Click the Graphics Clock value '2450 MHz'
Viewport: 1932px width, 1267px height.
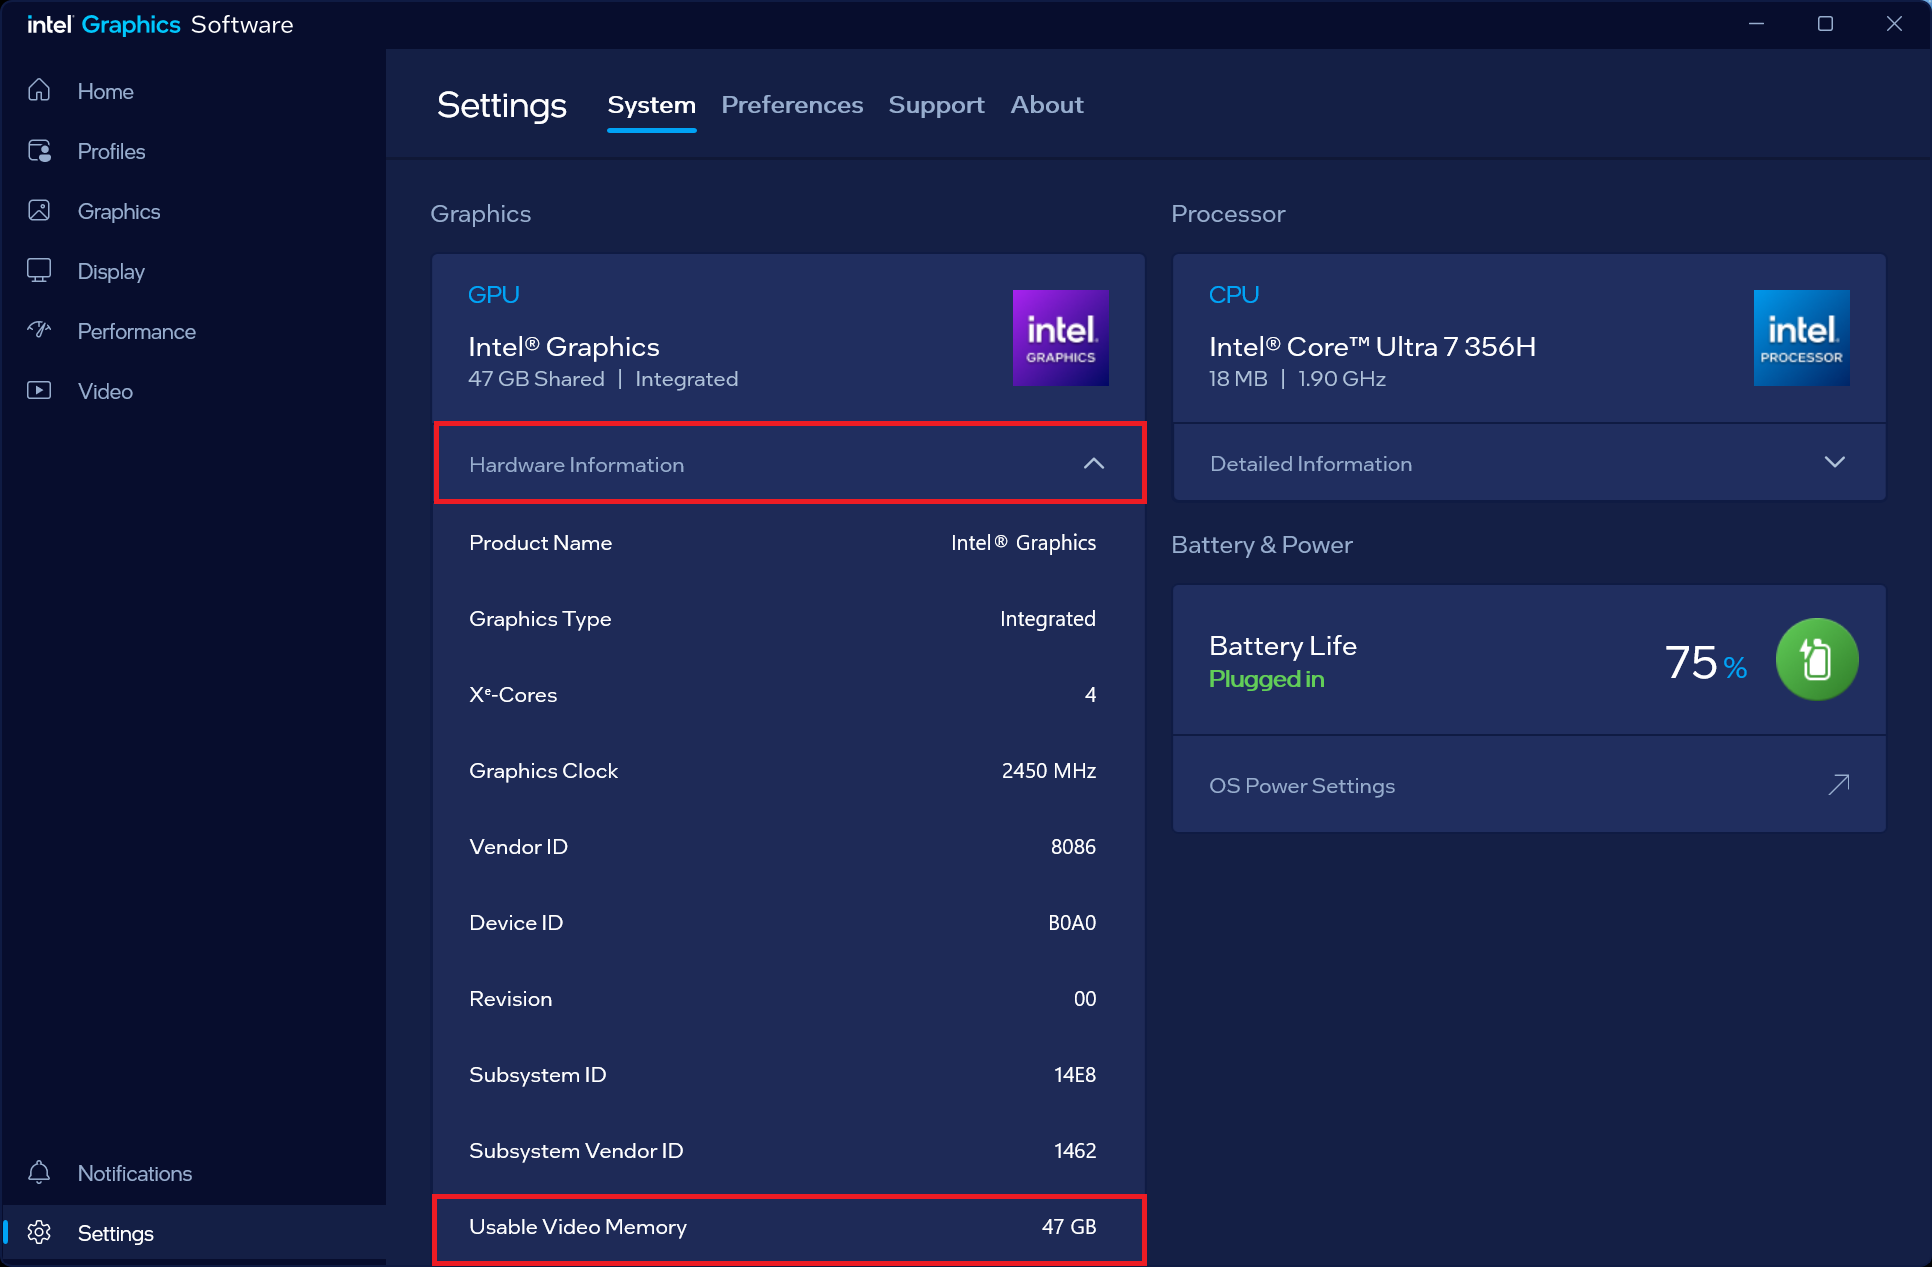tap(1049, 771)
